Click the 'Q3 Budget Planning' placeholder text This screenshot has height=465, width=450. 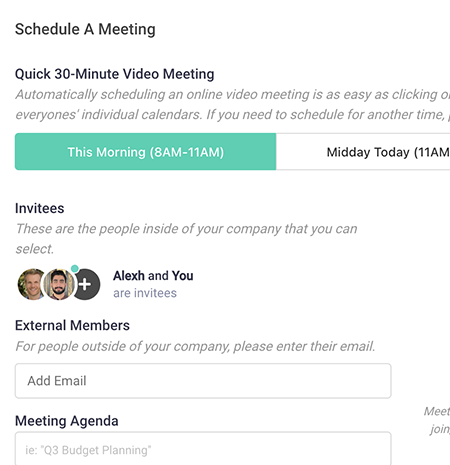click(88, 450)
